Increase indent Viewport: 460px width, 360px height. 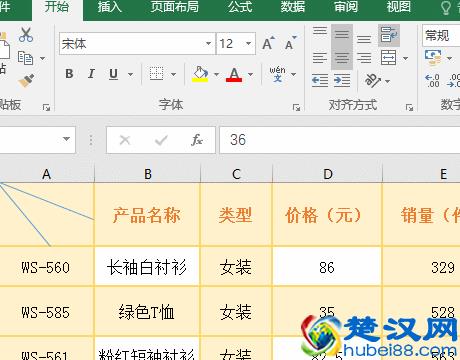tap(342, 81)
